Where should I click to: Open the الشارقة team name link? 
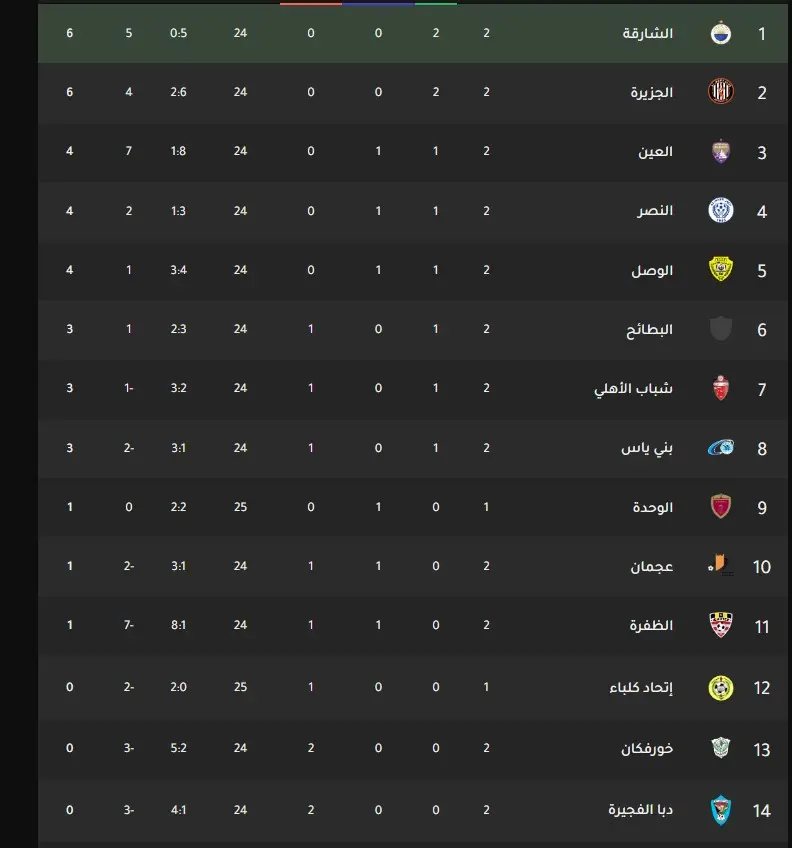[648, 34]
